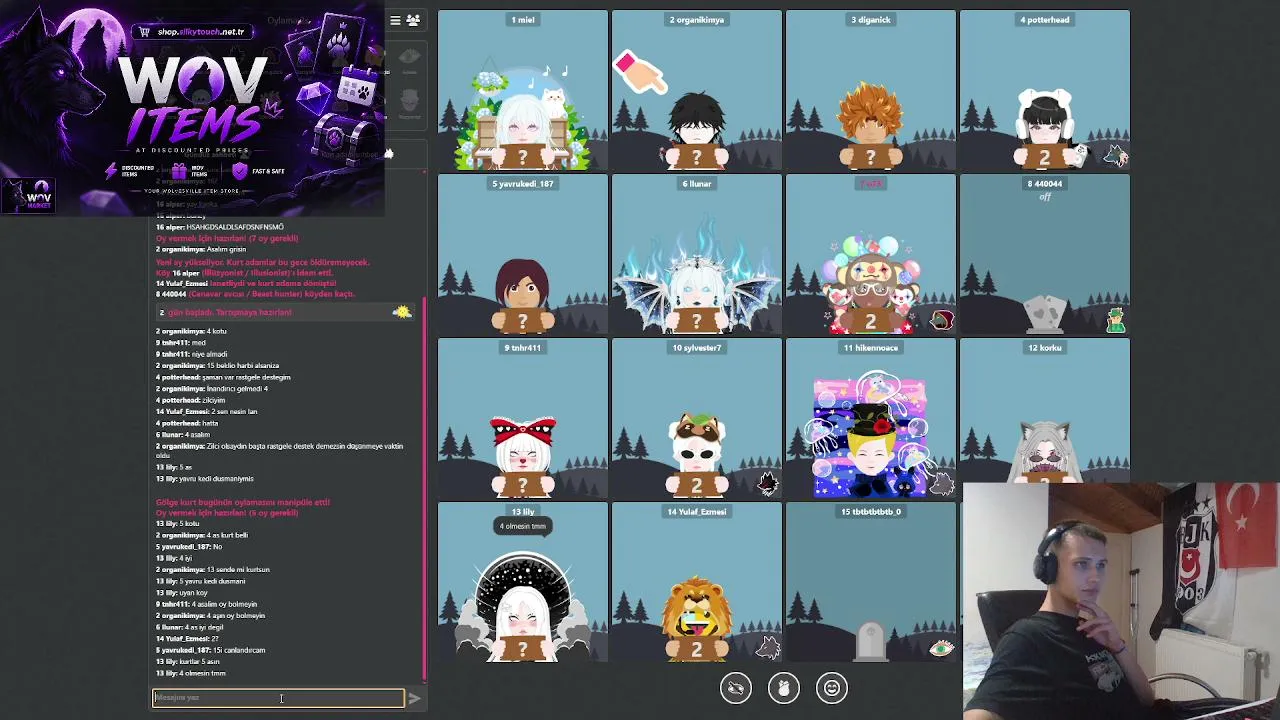The image size is (1280, 720).
Task: Click chat line "lily: uyan koy"
Action: click(182, 593)
